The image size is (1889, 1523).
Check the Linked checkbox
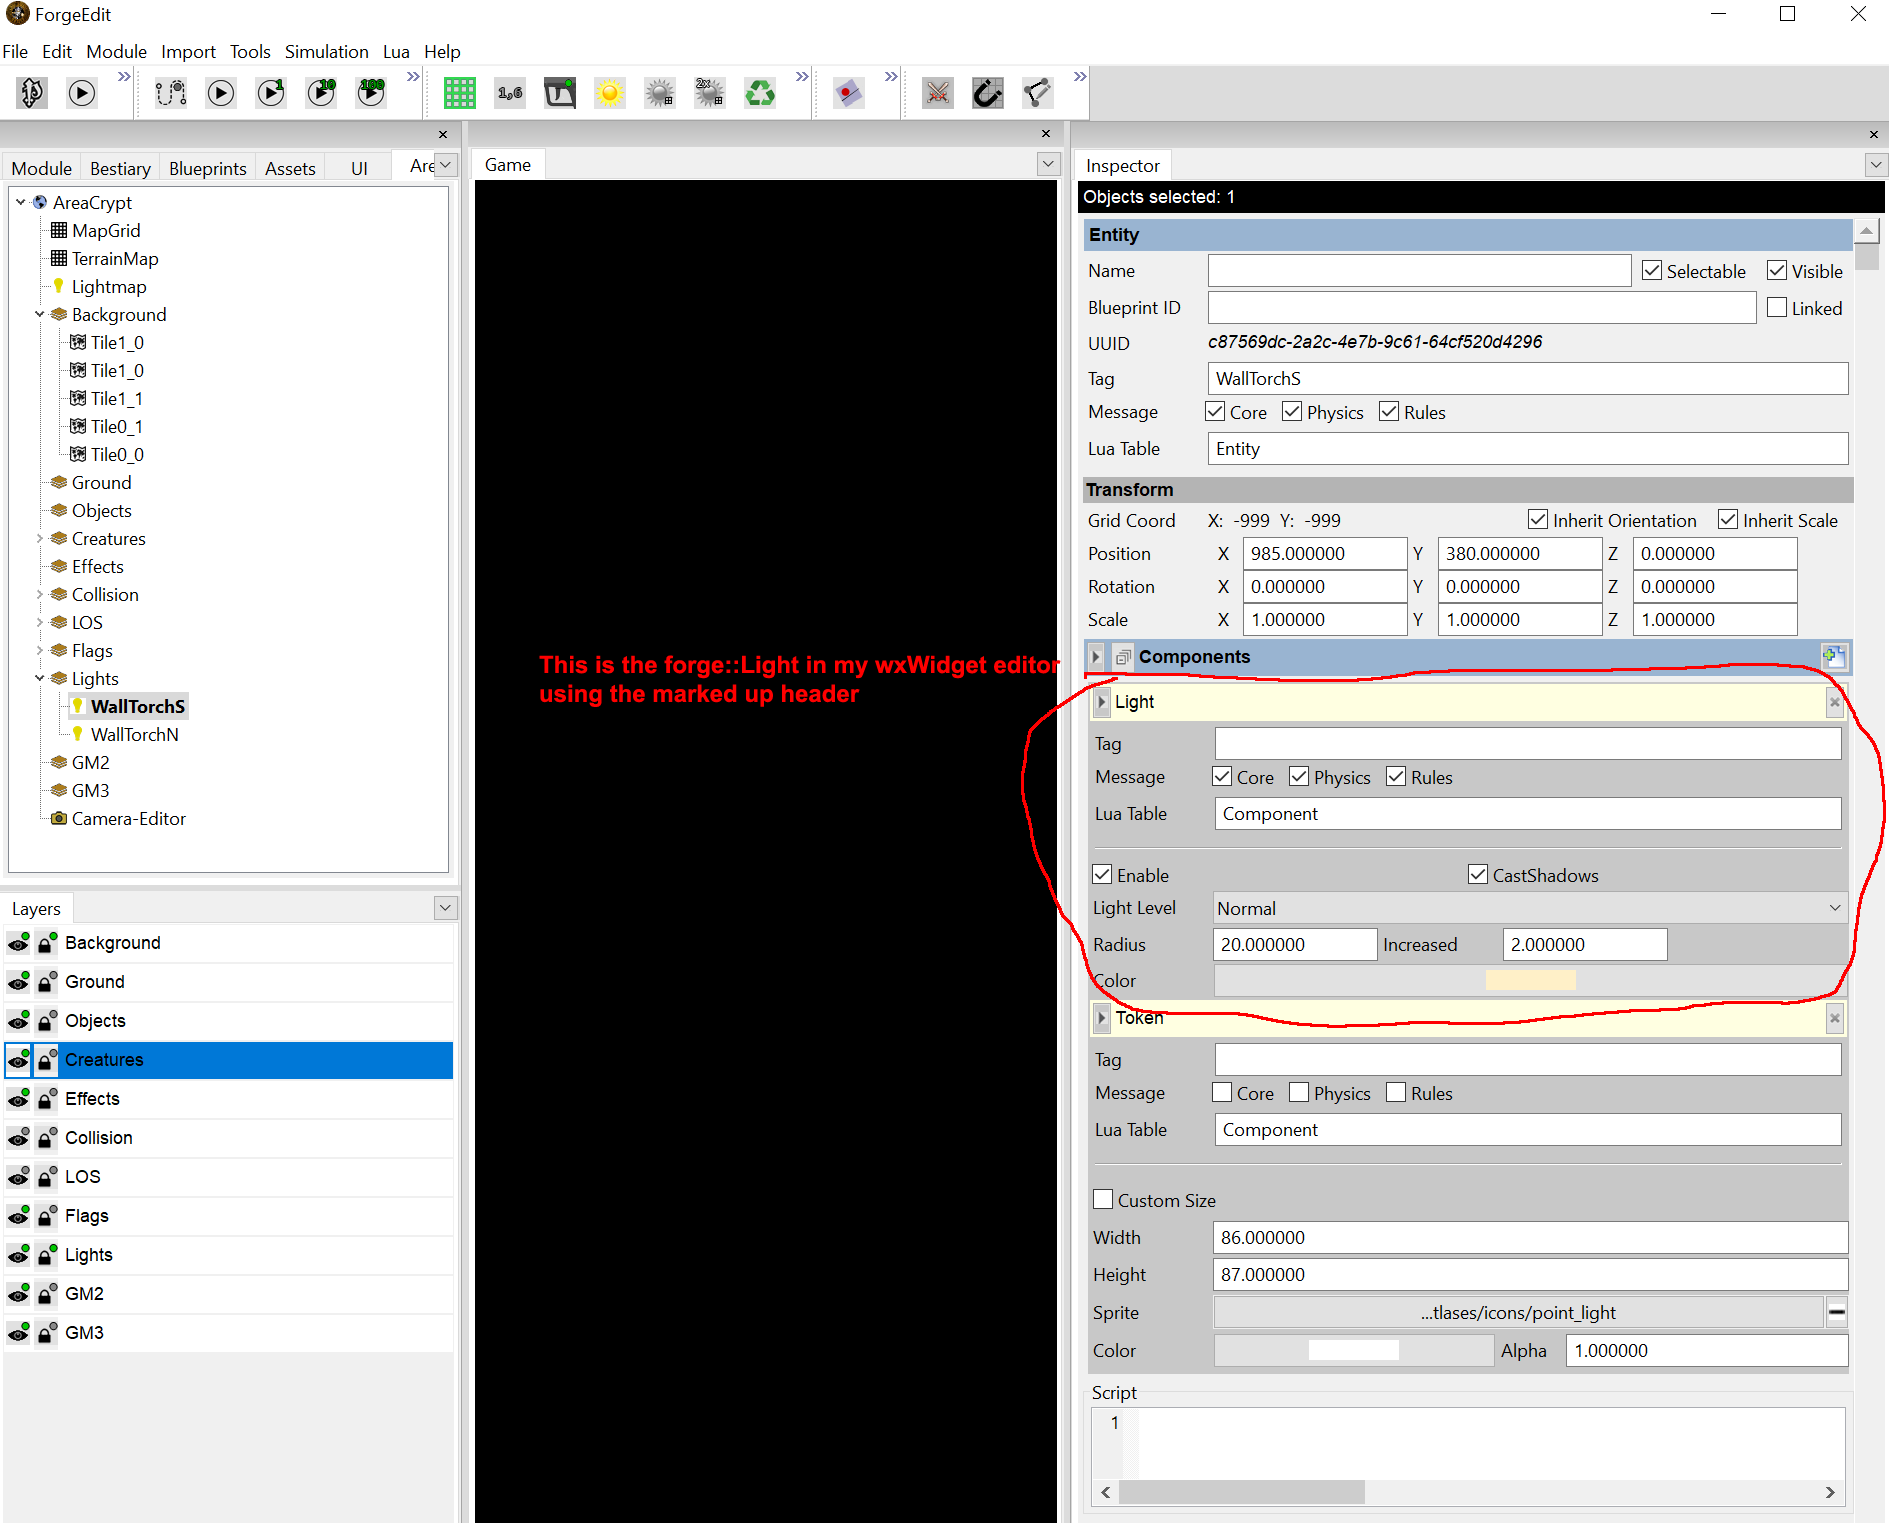pos(1777,308)
